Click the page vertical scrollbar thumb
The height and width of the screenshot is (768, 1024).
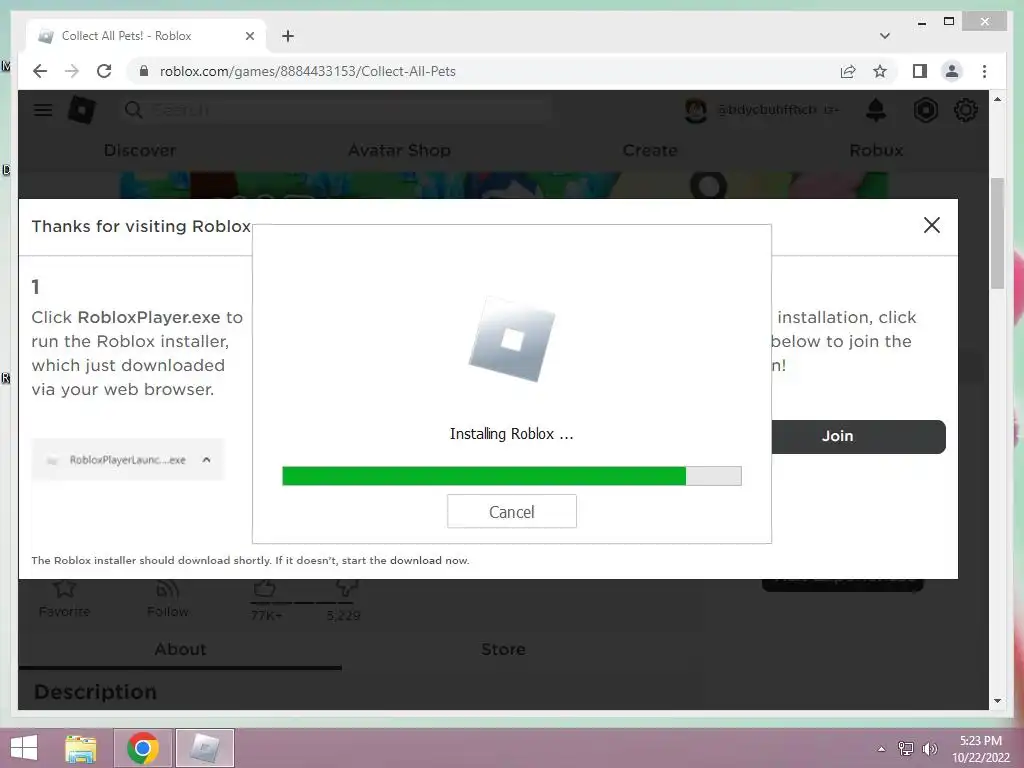pyautogui.click(x=997, y=232)
